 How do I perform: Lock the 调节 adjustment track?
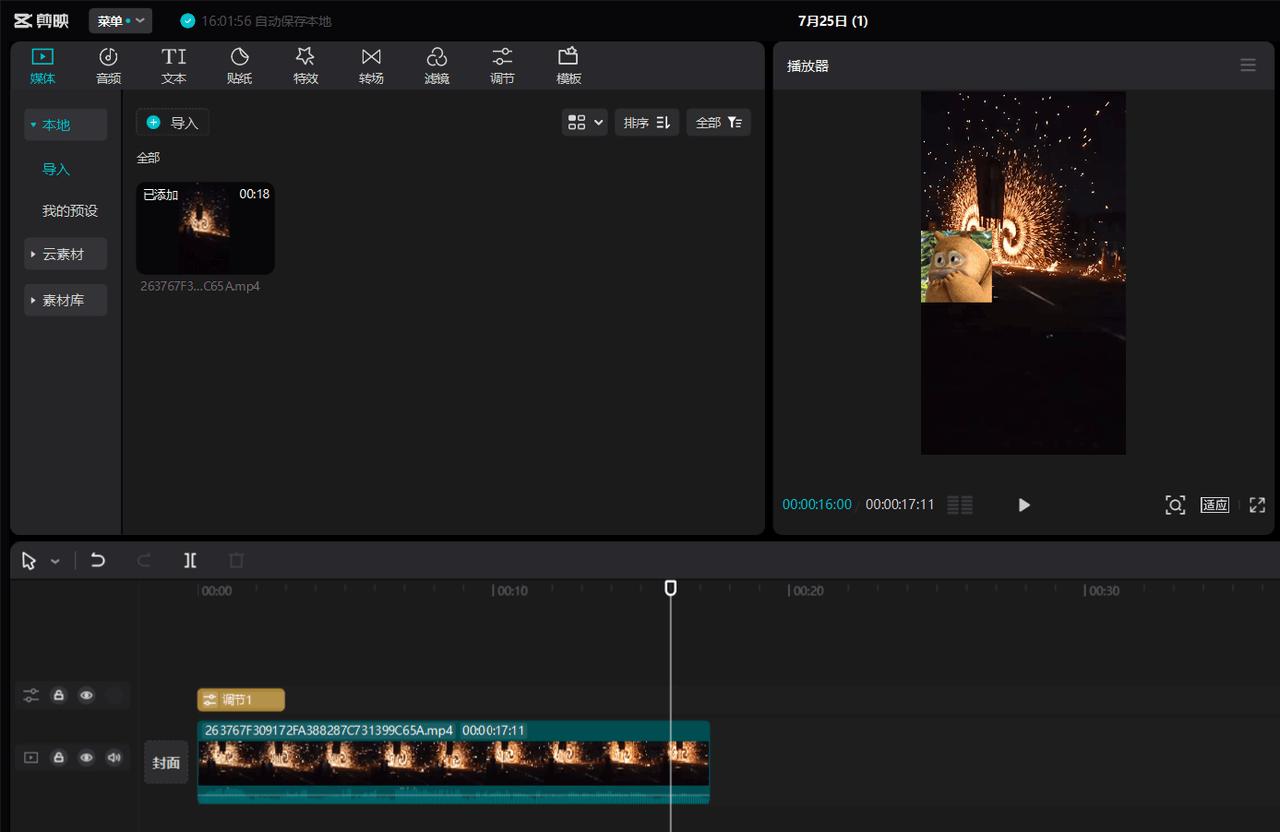59,695
